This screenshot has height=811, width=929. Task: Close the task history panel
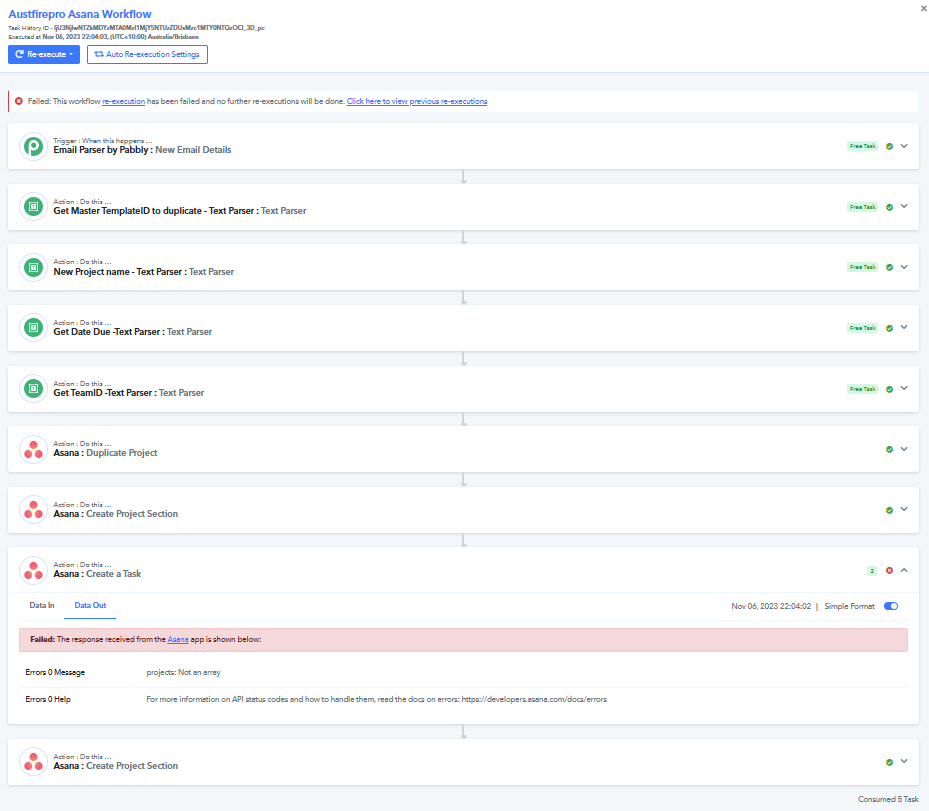923,8
